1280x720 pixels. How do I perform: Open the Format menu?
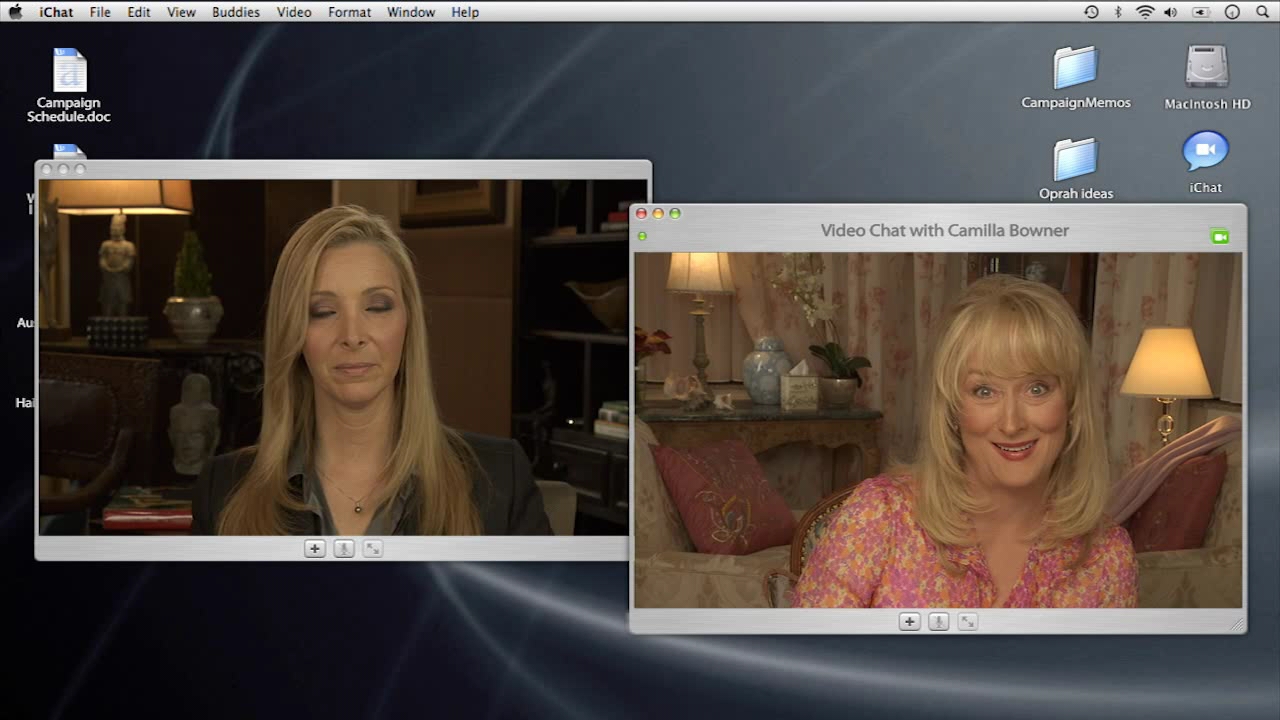[x=350, y=12]
